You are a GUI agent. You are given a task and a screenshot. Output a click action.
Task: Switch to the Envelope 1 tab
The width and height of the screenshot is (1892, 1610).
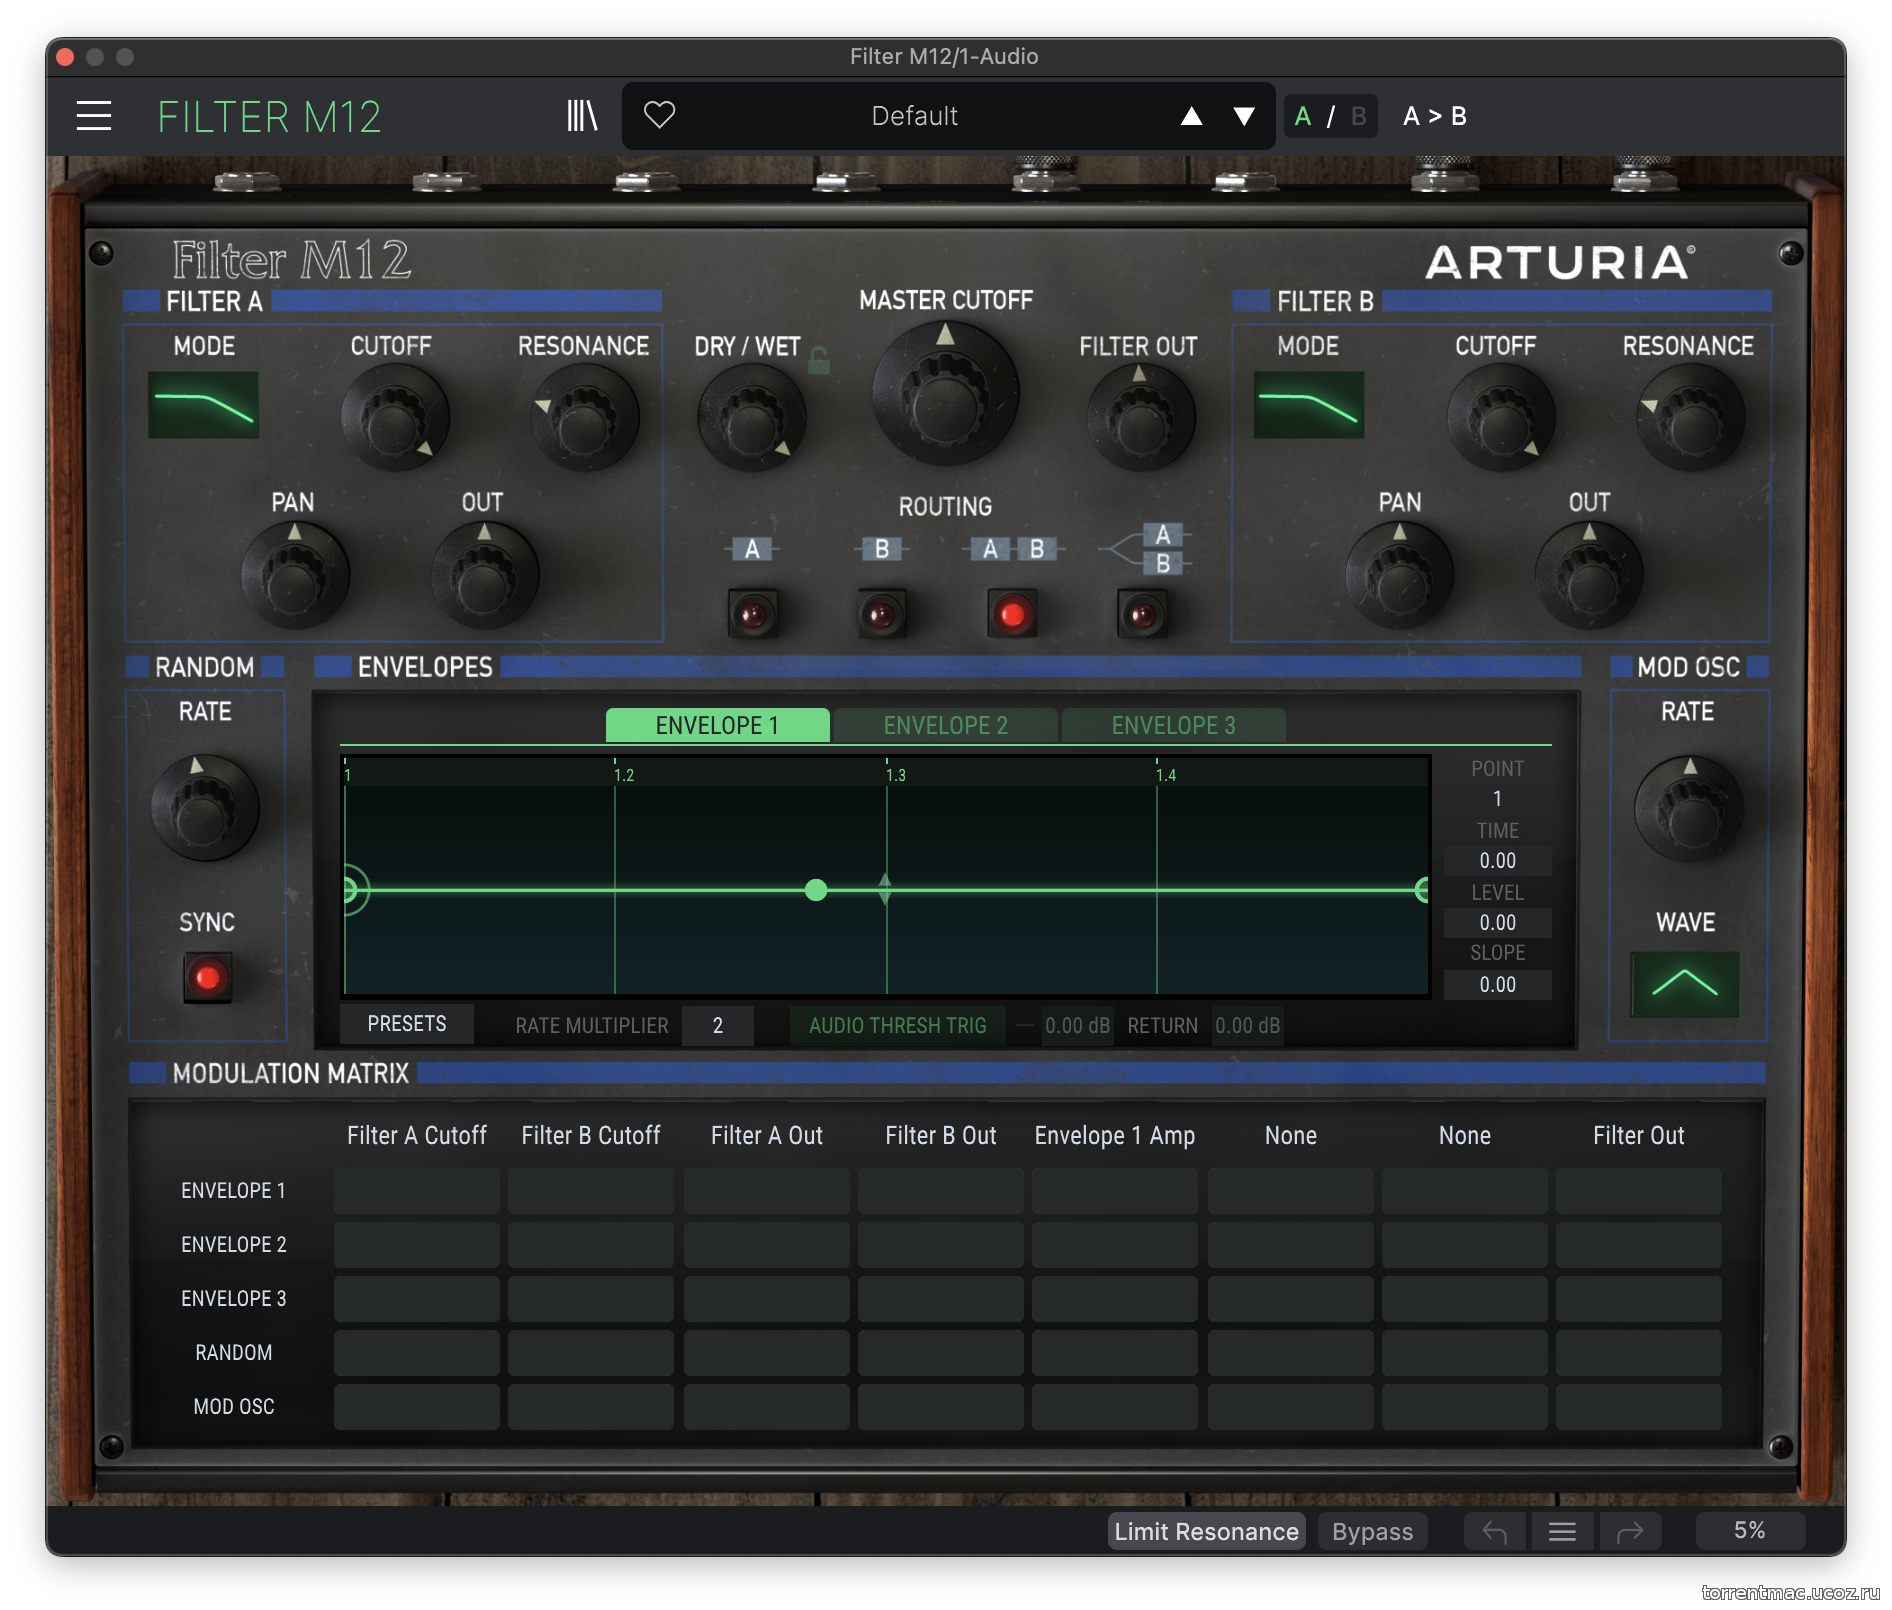pos(717,725)
